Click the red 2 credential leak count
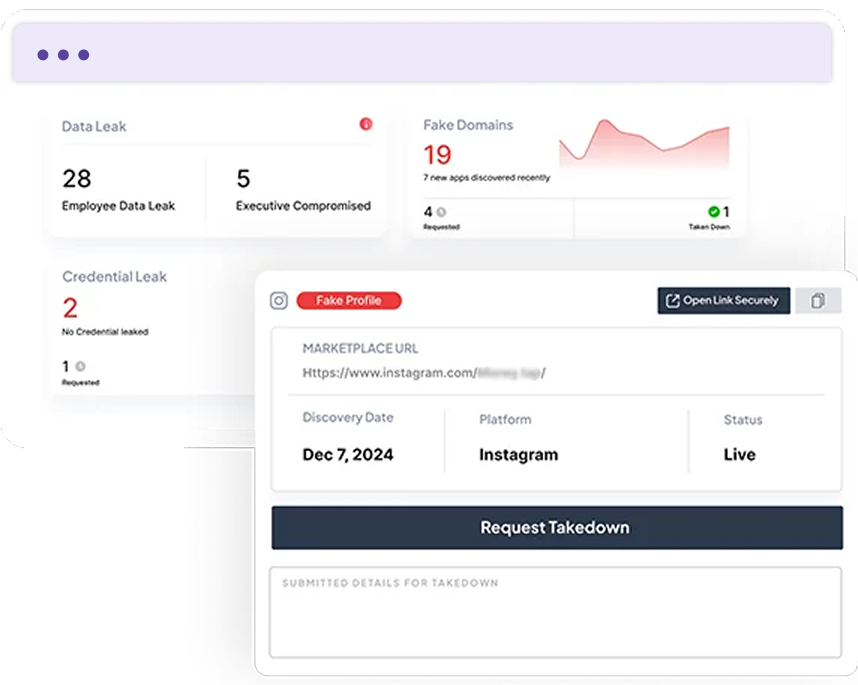This screenshot has height=685, width=858. (x=70, y=307)
